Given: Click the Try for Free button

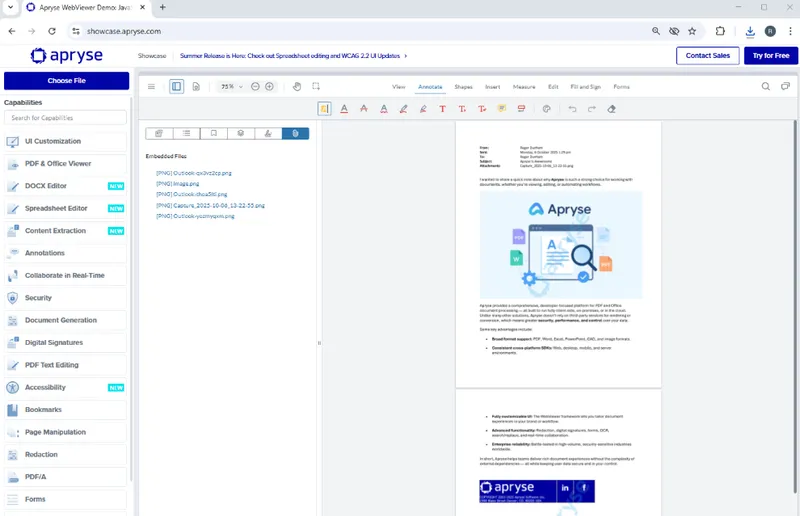Looking at the screenshot, I should click(x=771, y=56).
